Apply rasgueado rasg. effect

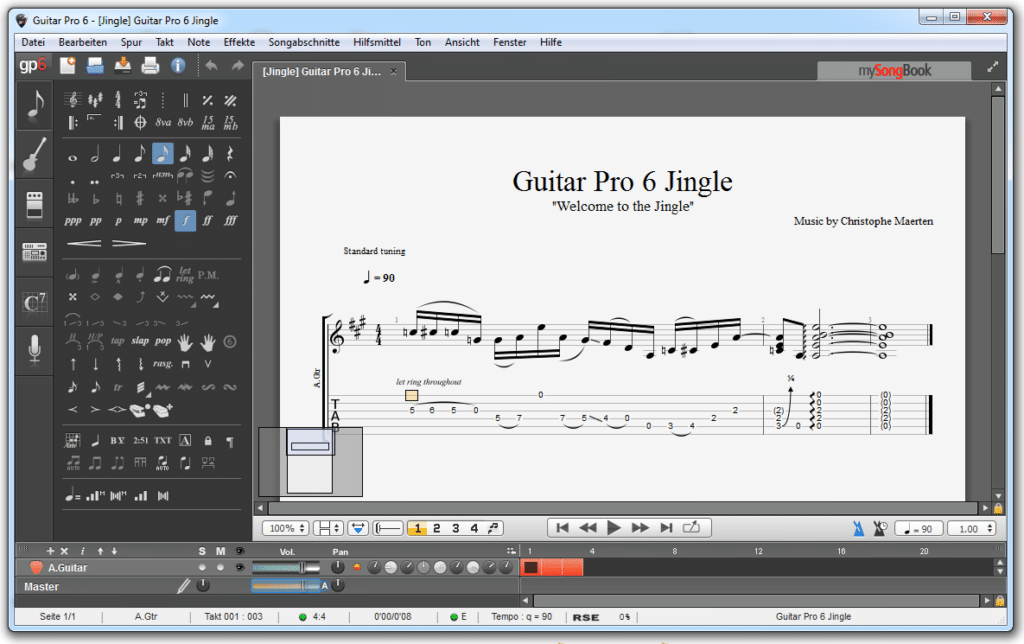click(163, 364)
